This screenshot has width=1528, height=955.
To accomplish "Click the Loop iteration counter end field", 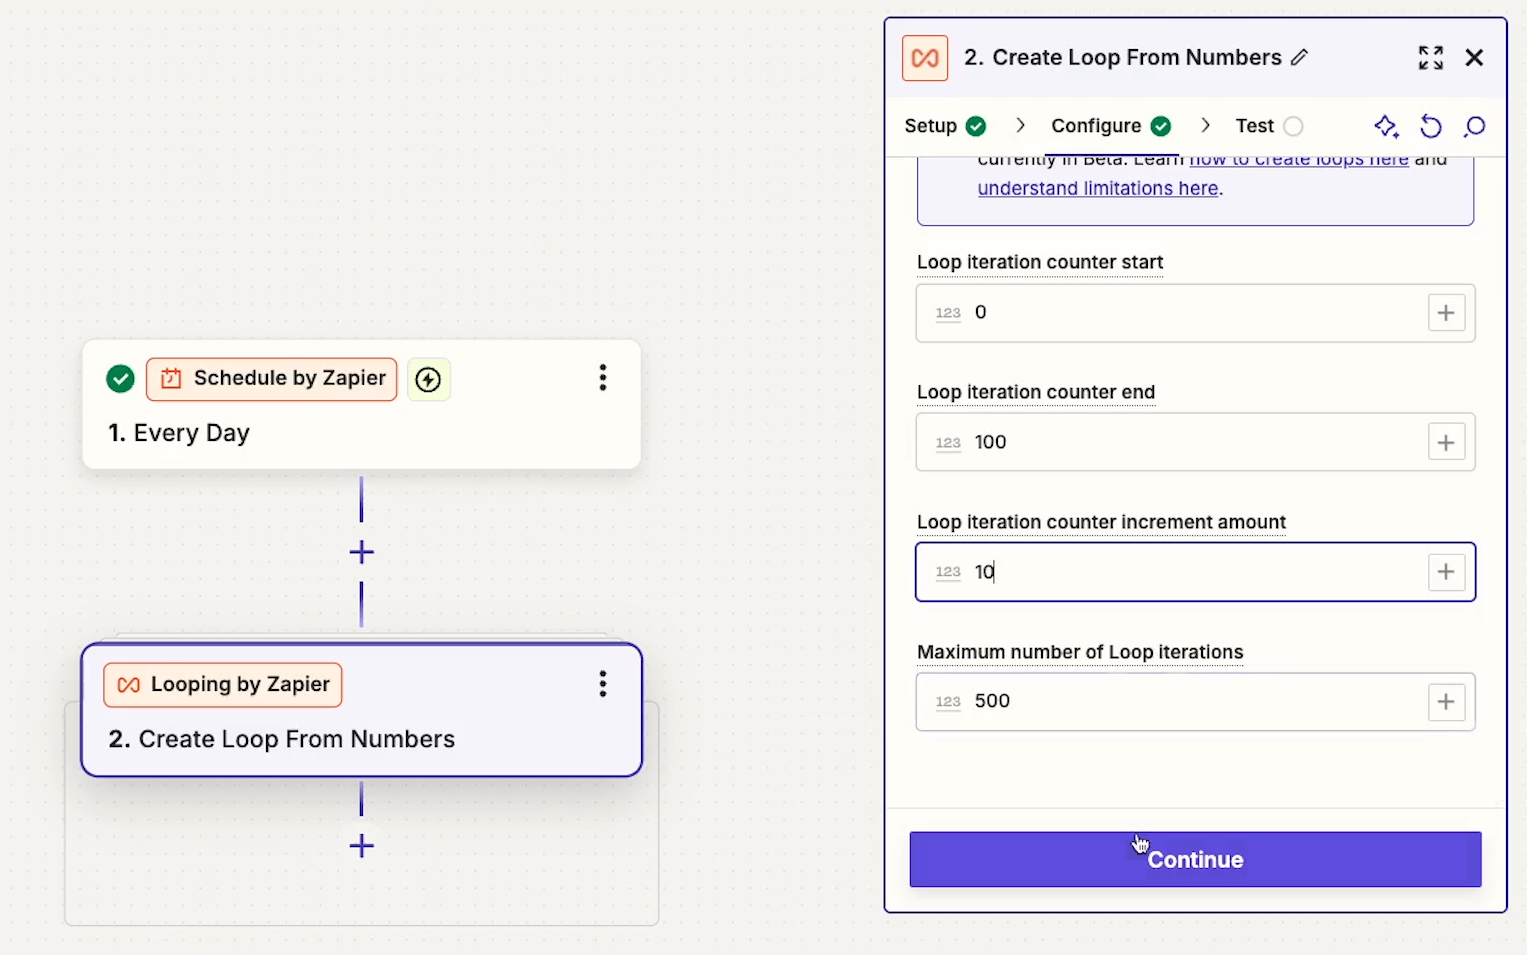I will [1195, 442].
